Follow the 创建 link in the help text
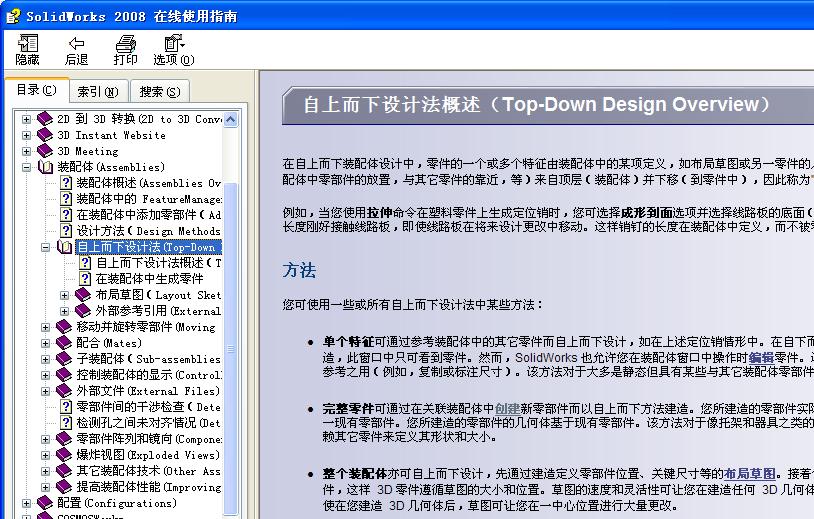This screenshot has width=814, height=519. tap(508, 408)
